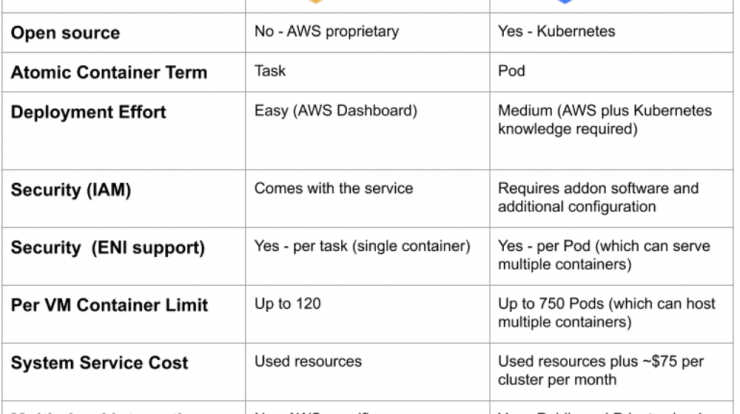Click the 'Security (ENI support)' label
This screenshot has width=740, height=414.
tap(108, 248)
